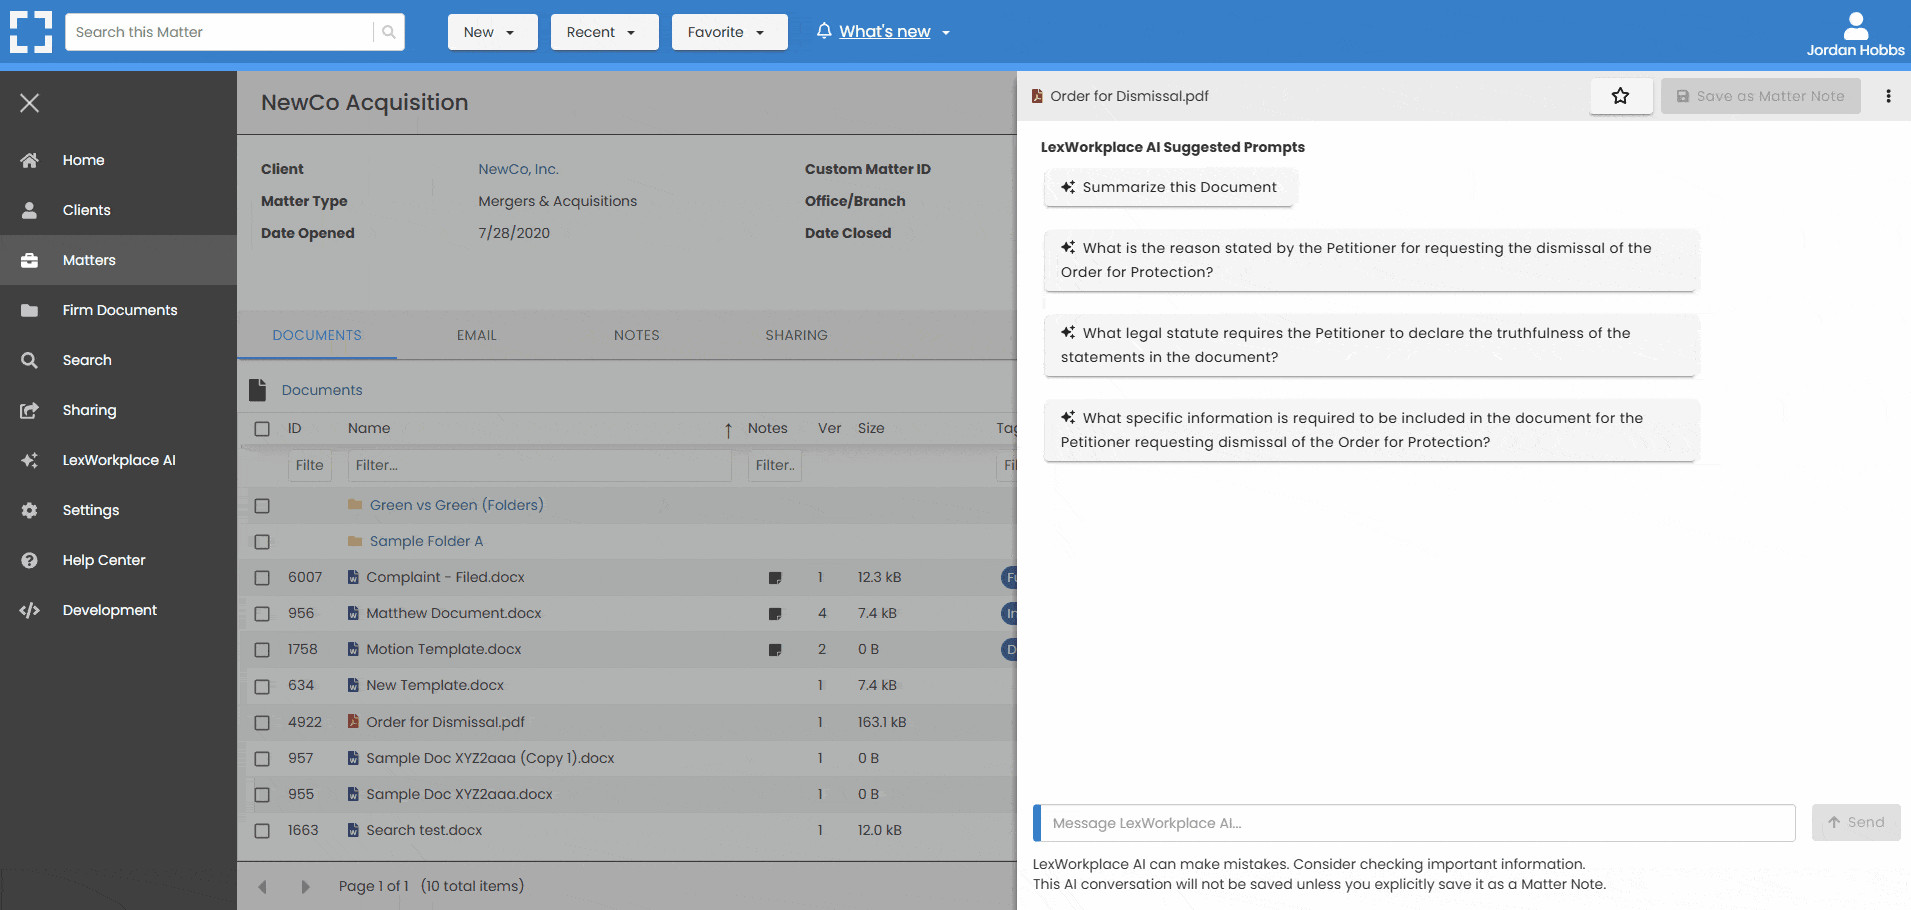The height and width of the screenshot is (910, 1911).
Task: Open LexWorkplace AI in the sidebar
Action: coord(118,460)
